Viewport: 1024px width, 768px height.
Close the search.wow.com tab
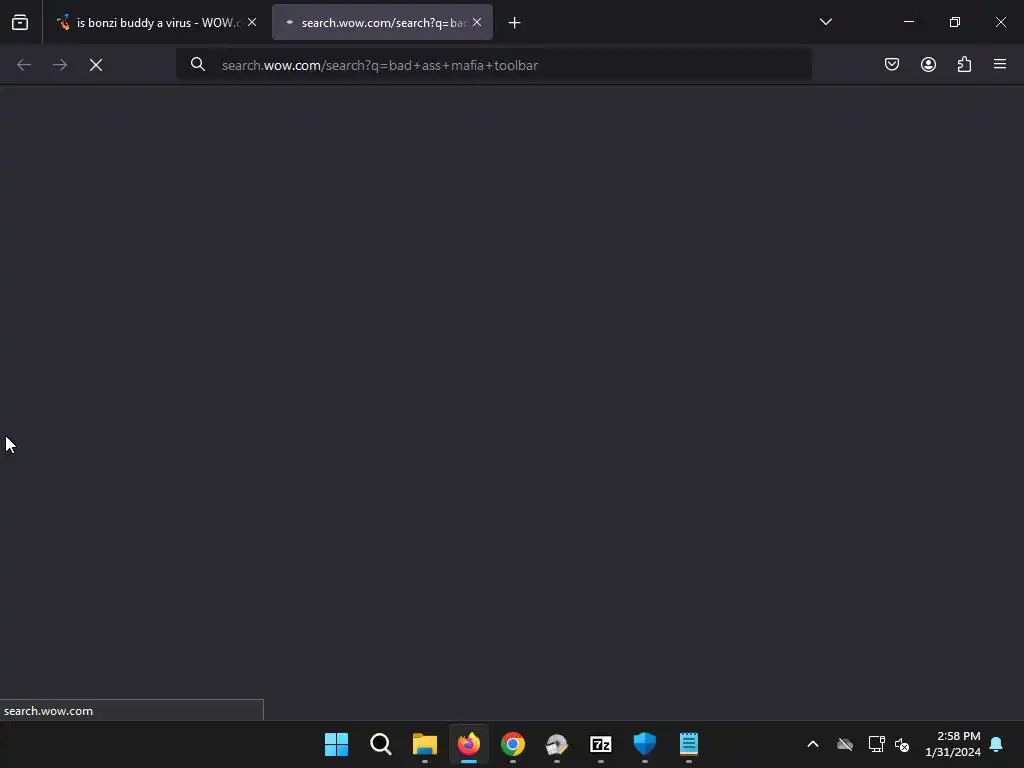[477, 22]
